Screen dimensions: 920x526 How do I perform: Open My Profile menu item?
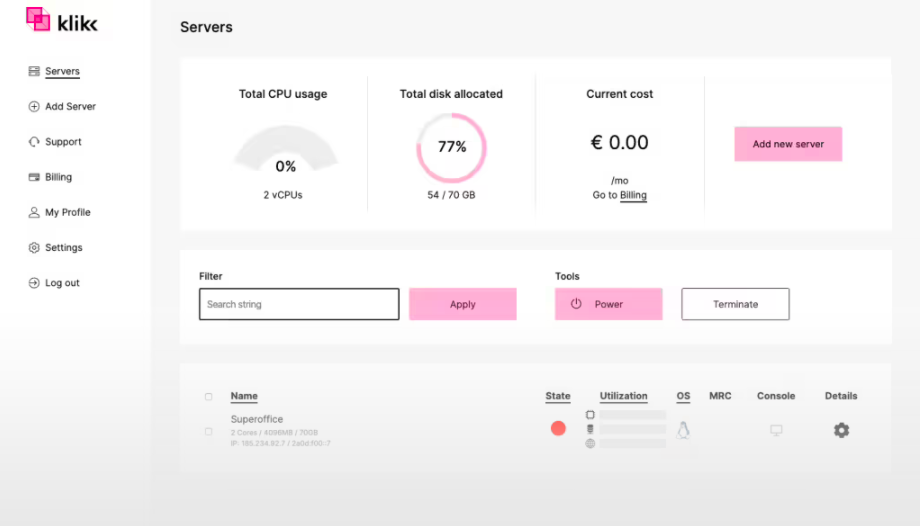point(67,212)
